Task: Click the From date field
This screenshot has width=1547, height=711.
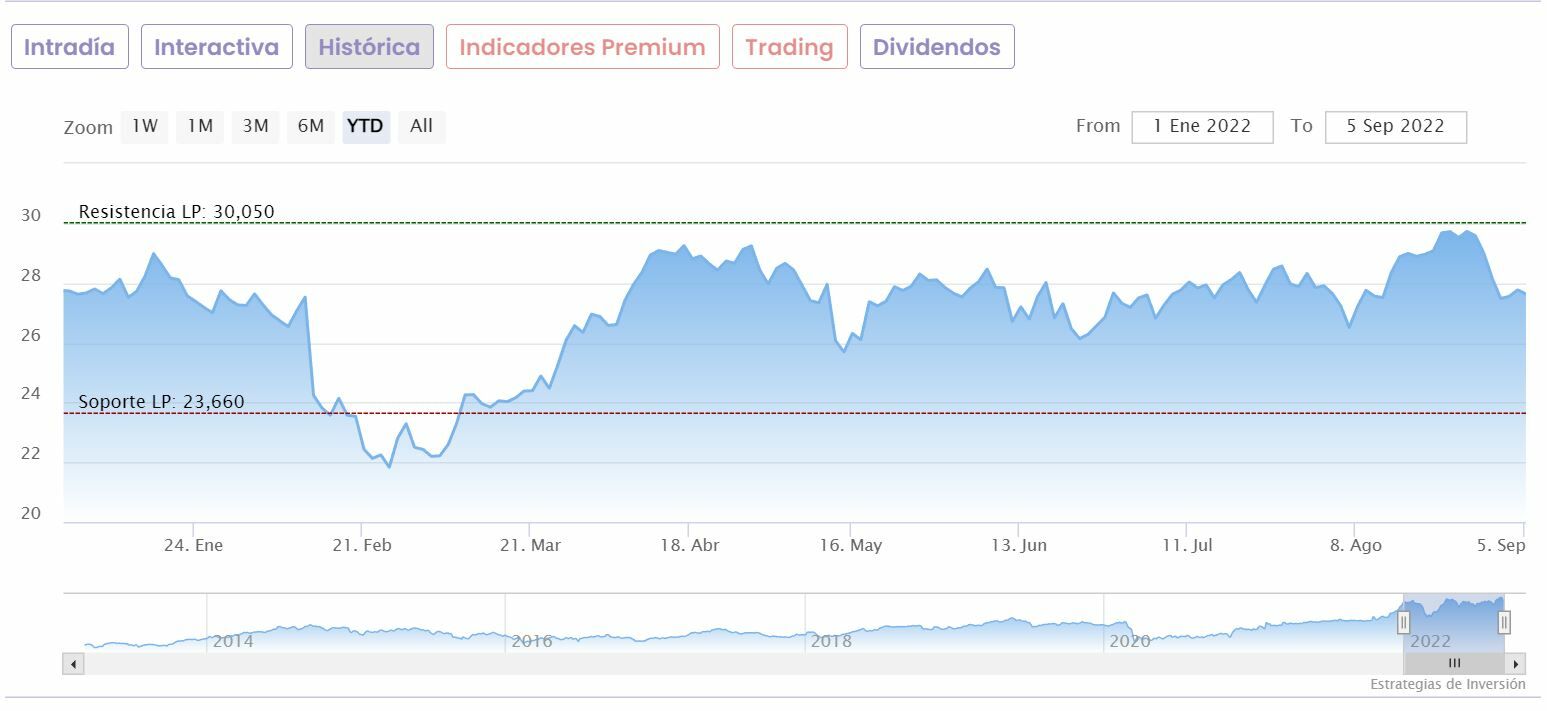Action: click(x=1202, y=127)
